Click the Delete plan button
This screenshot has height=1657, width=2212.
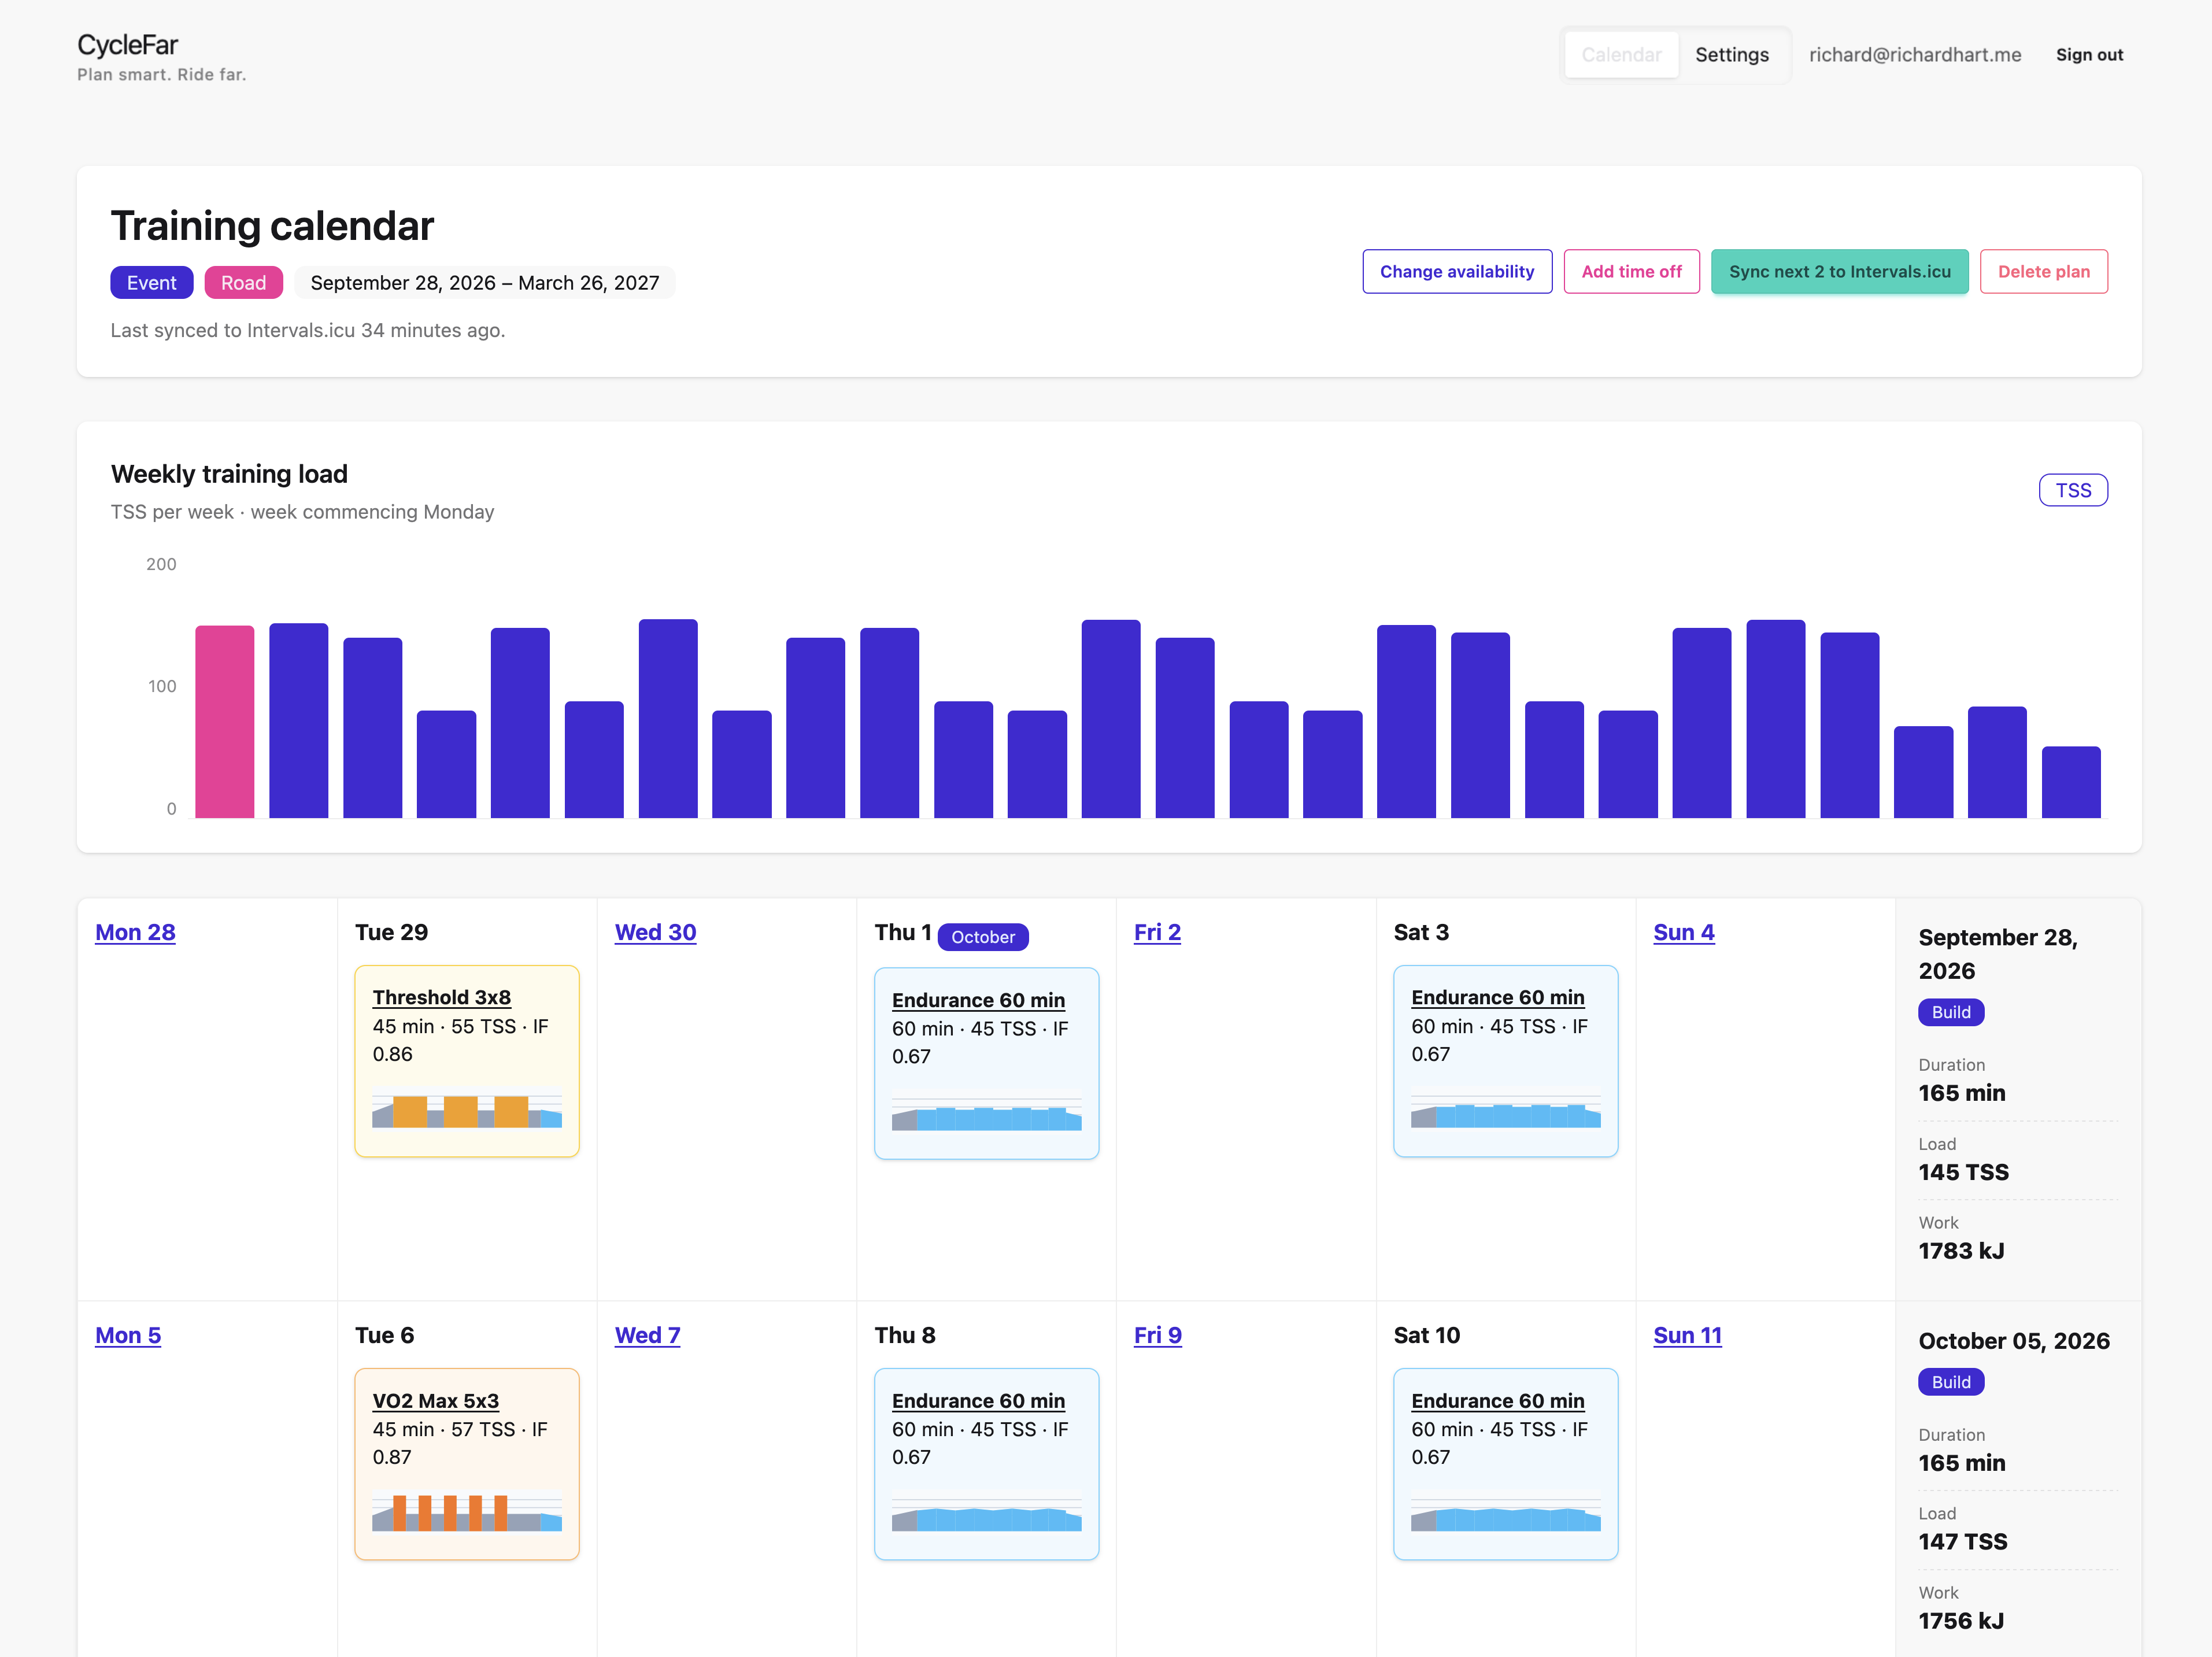2043,272
